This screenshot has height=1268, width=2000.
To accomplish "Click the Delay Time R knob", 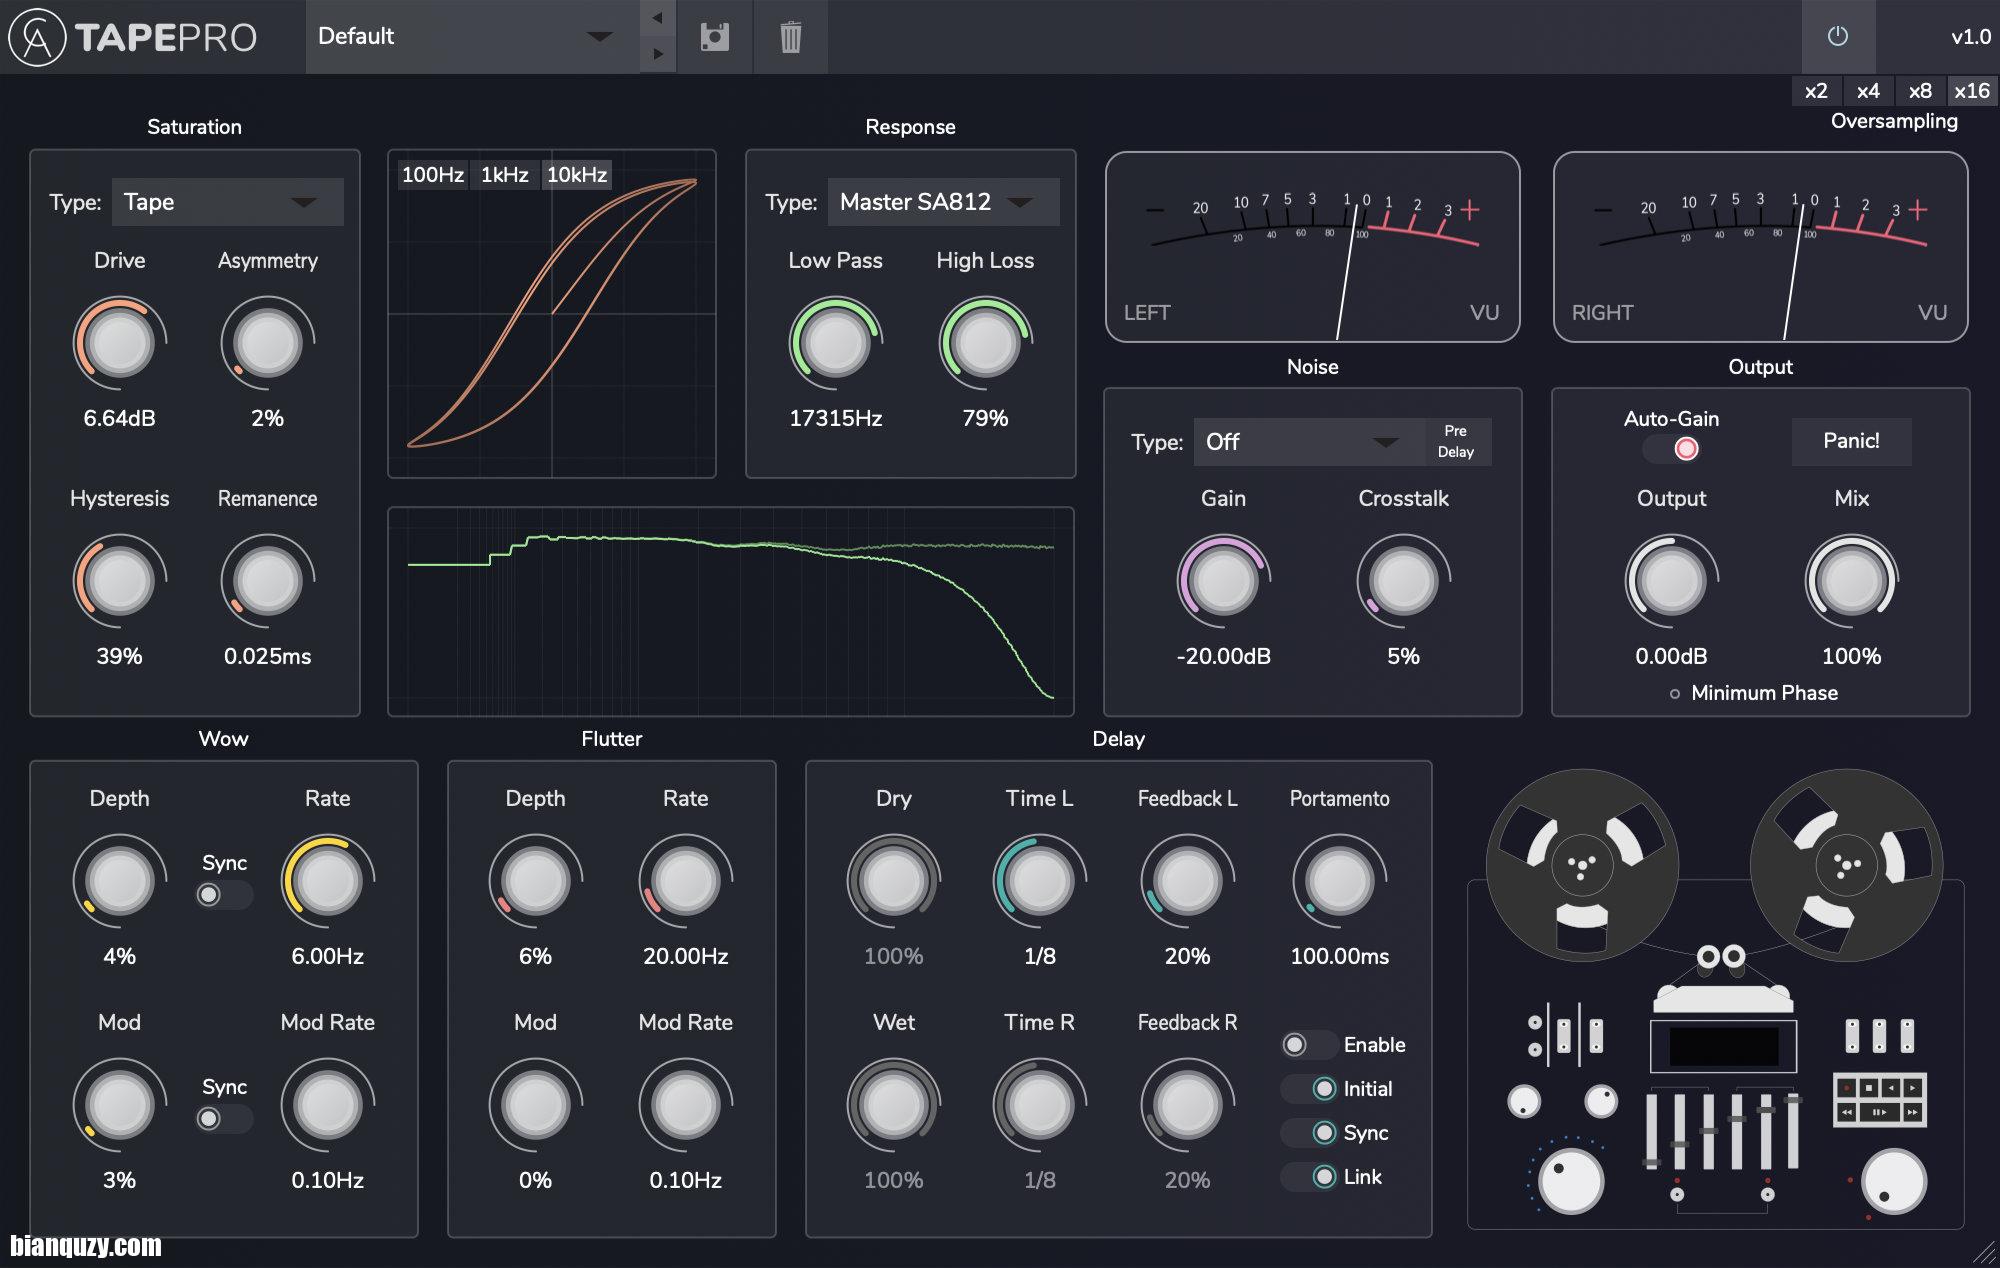I will (x=1040, y=1105).
